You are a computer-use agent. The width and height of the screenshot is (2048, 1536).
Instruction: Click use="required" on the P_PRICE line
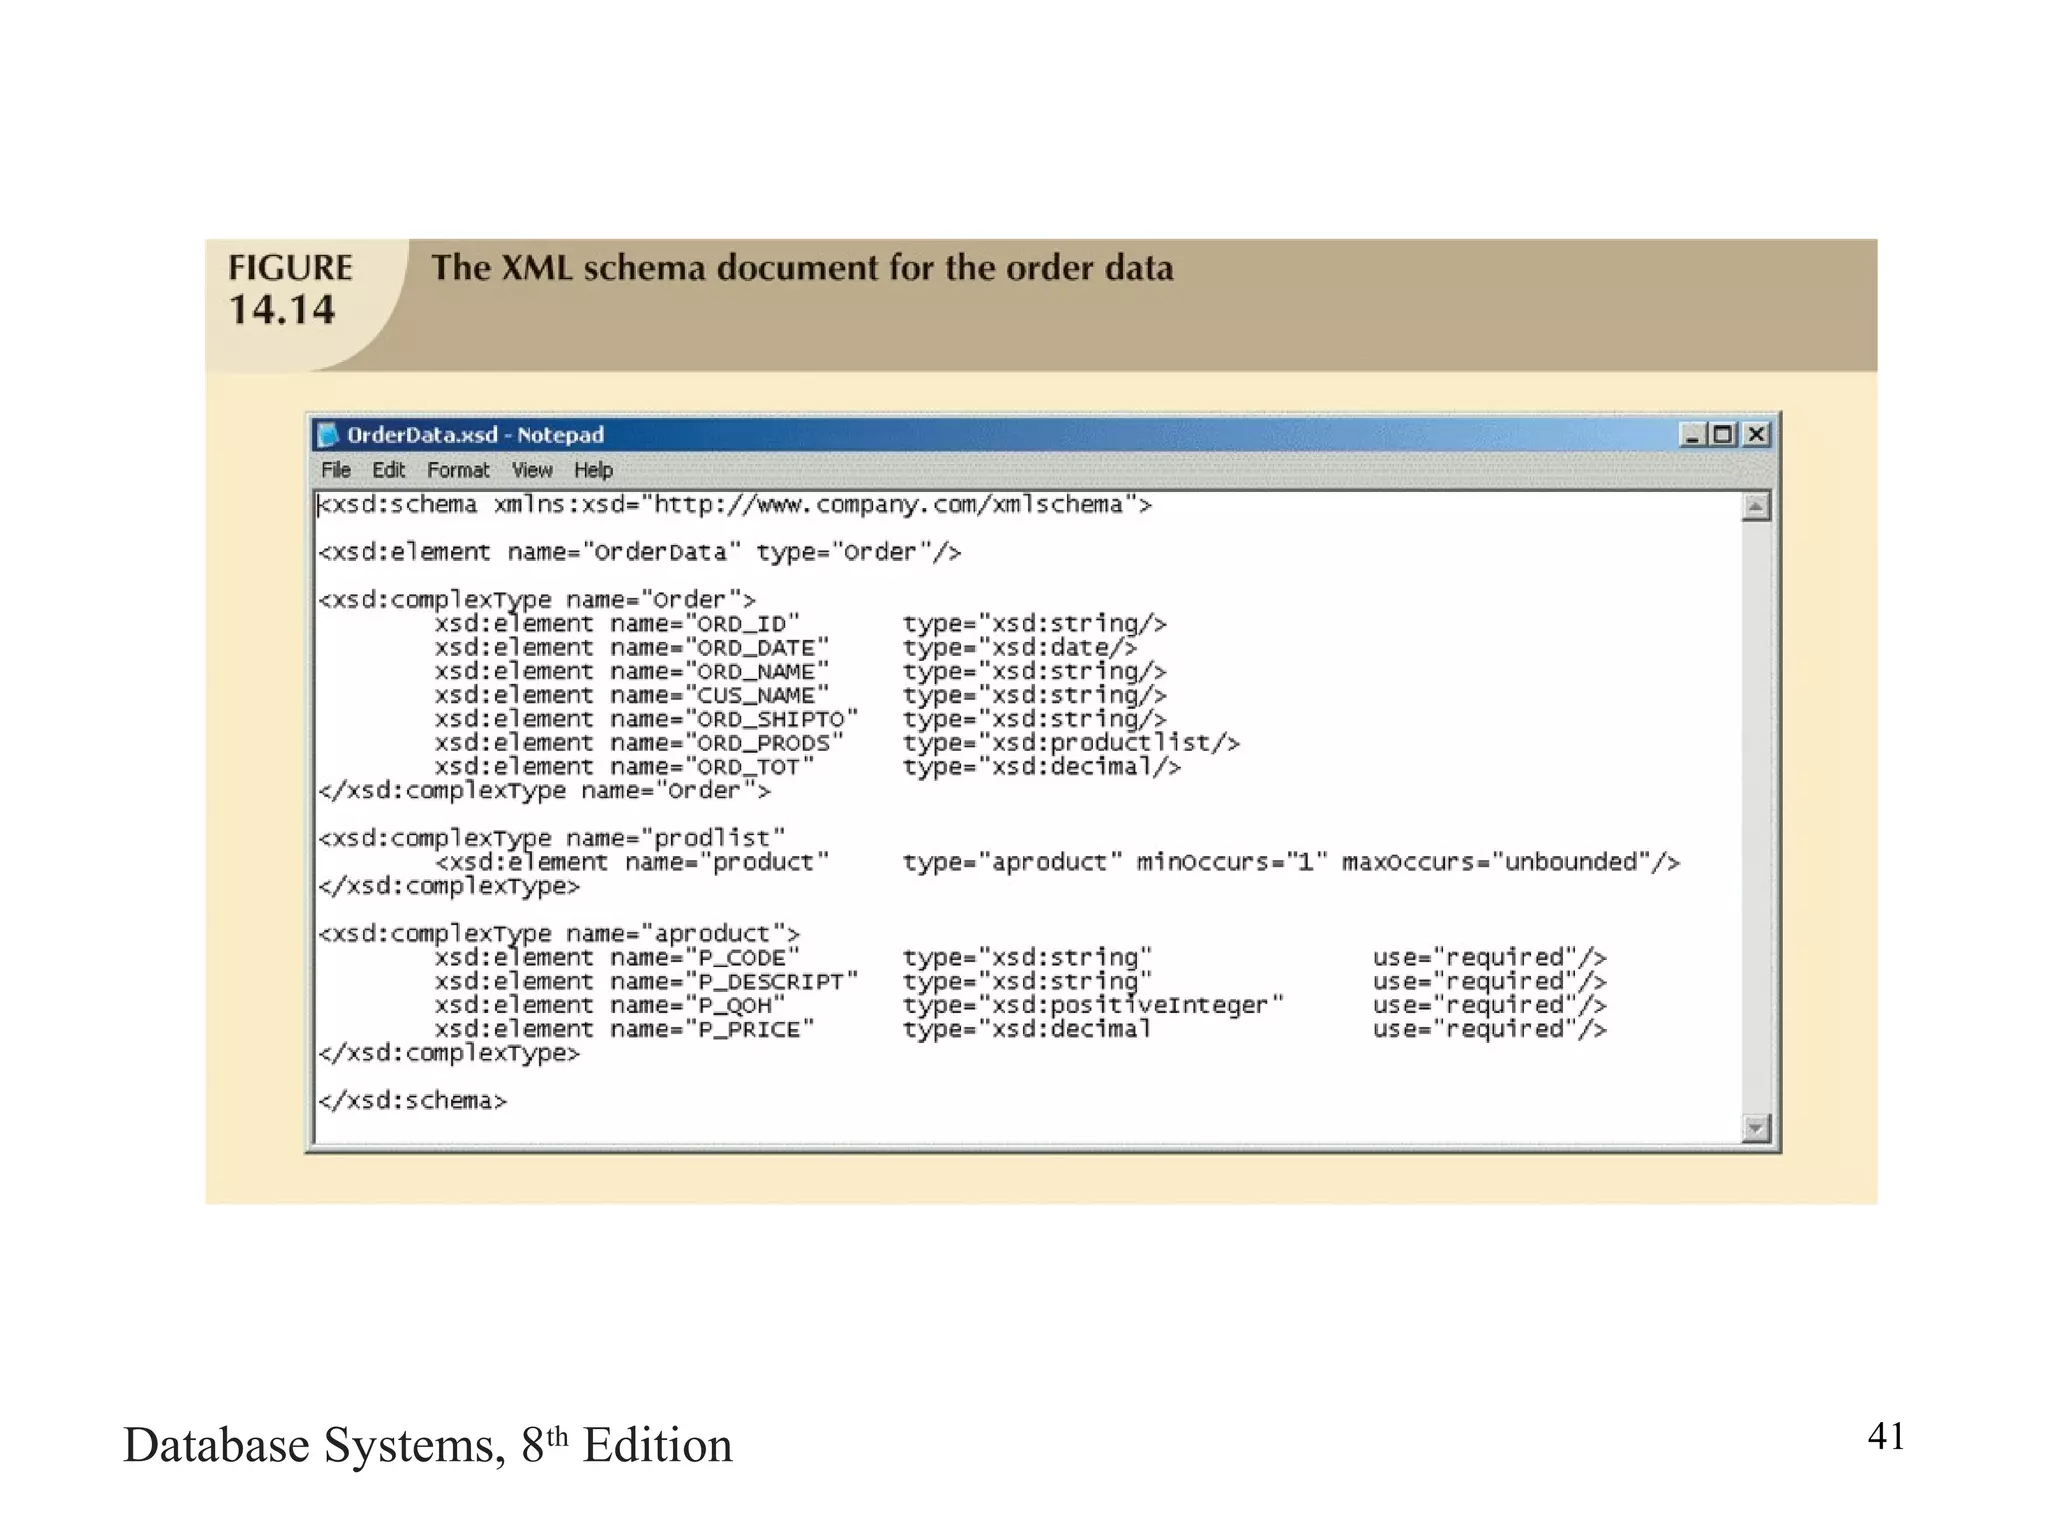point(1475,1029)
